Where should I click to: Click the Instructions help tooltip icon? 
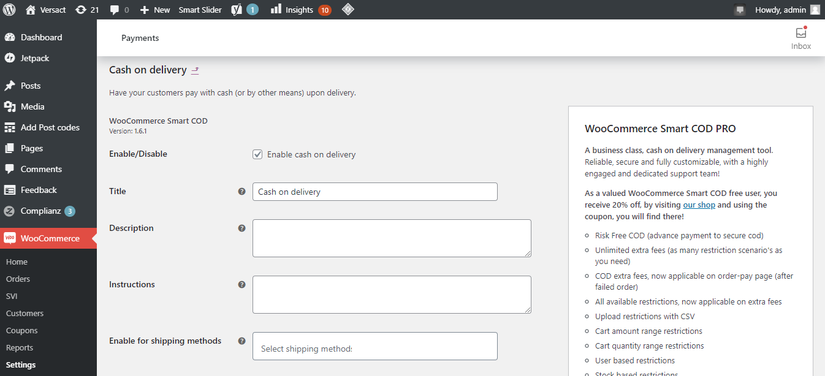click(x=242, y=284)
